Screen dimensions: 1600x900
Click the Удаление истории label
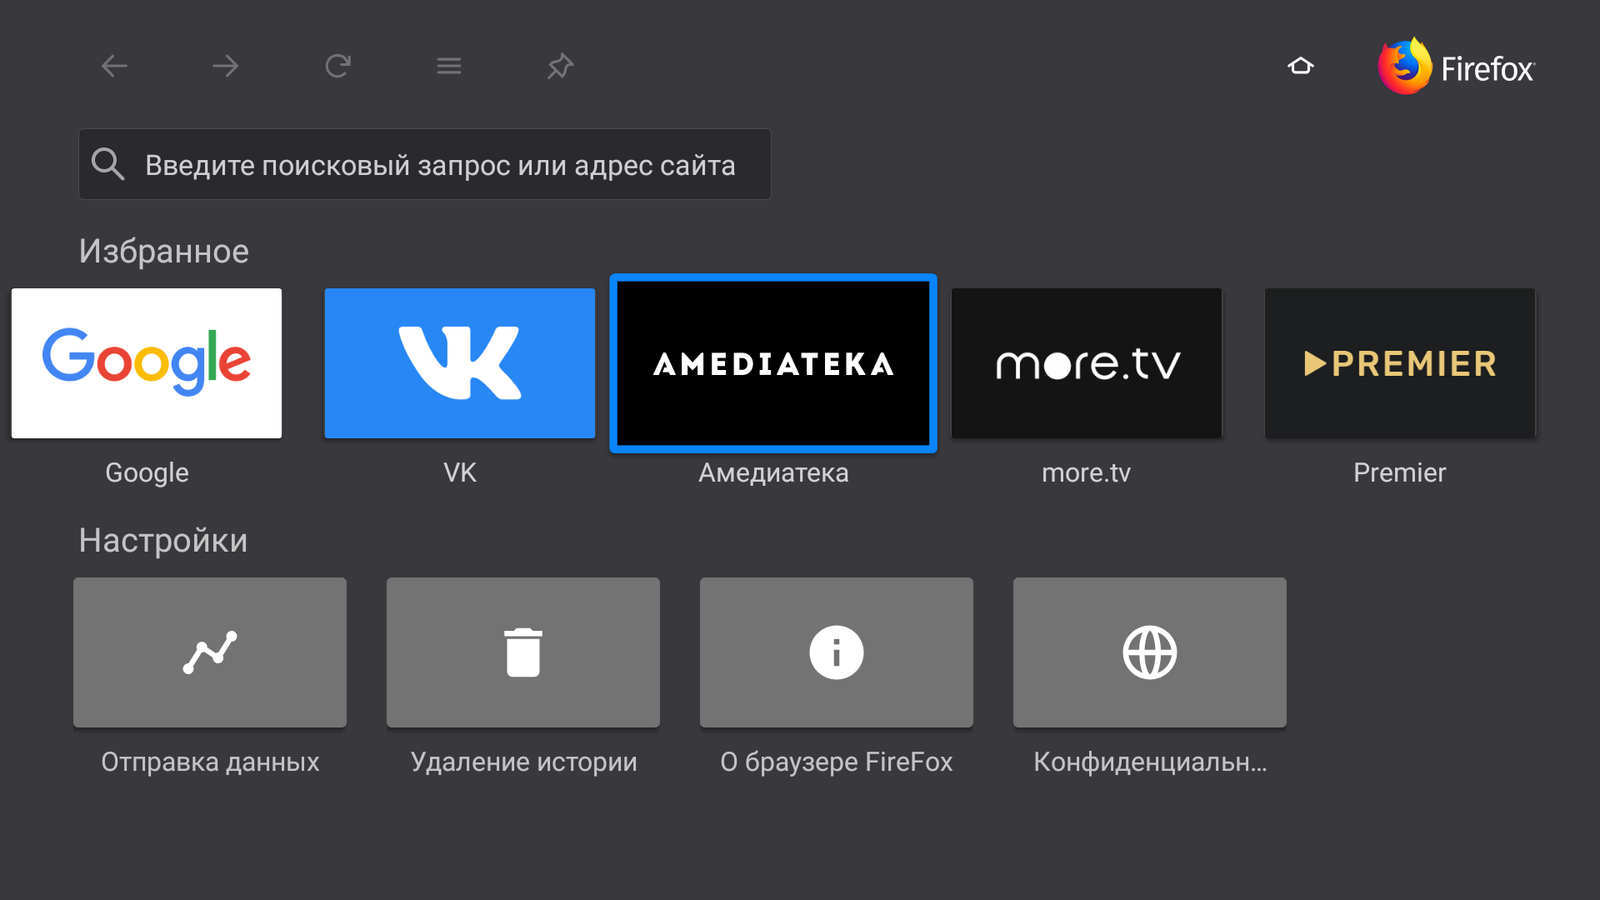point(523,762)
